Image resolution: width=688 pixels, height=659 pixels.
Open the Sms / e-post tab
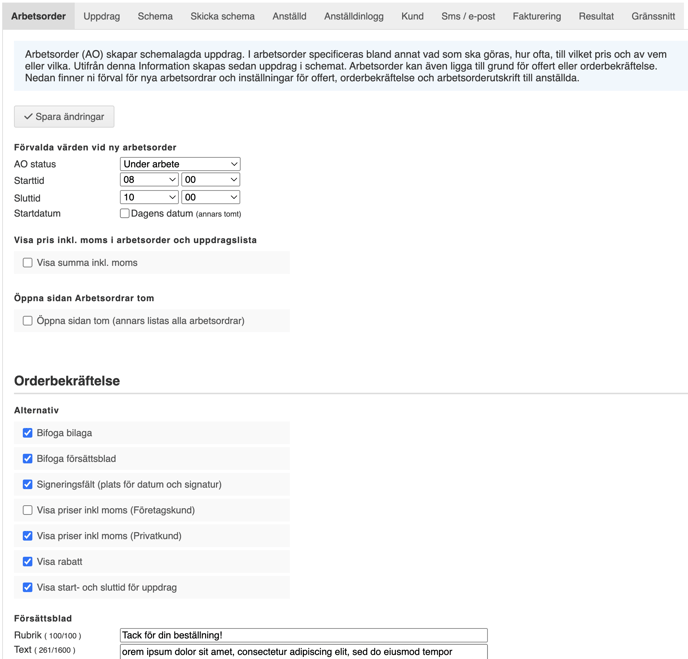point(468,16)
